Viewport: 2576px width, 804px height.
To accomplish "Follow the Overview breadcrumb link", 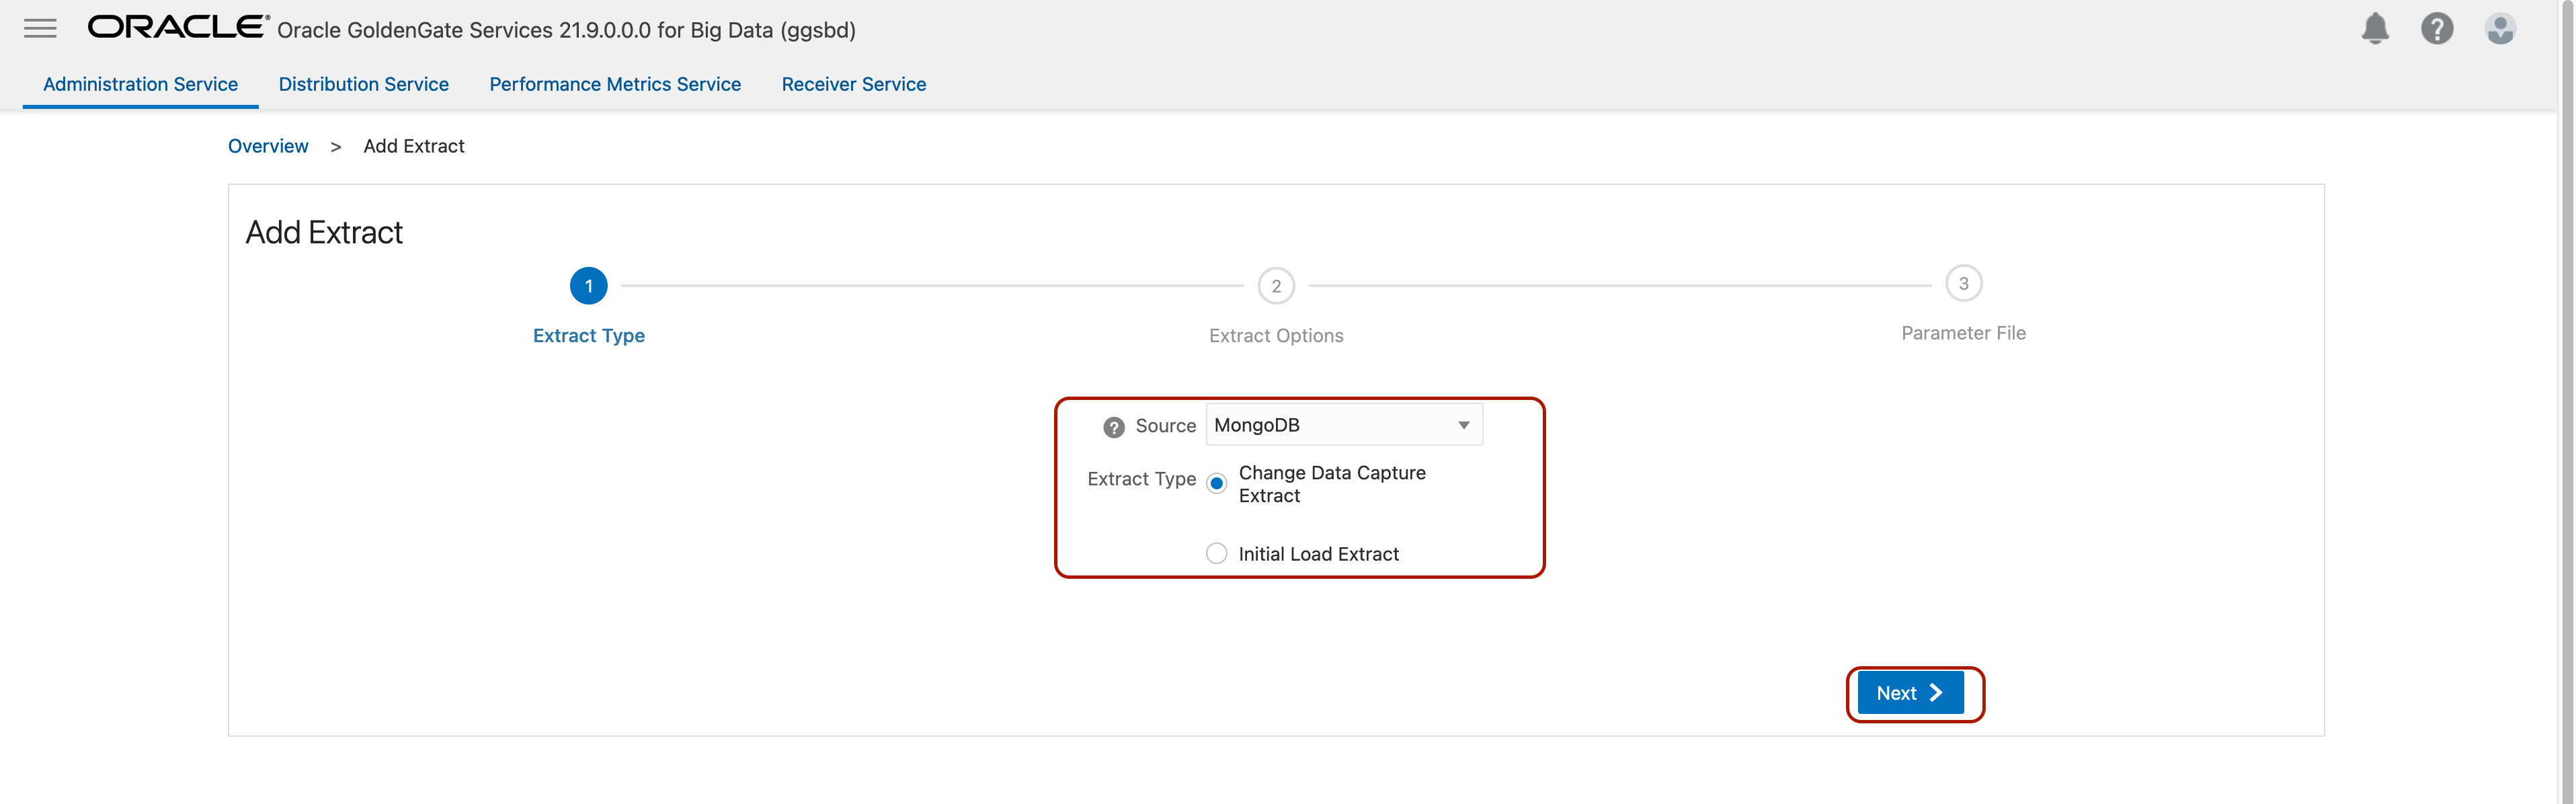I will click(268, 147).
